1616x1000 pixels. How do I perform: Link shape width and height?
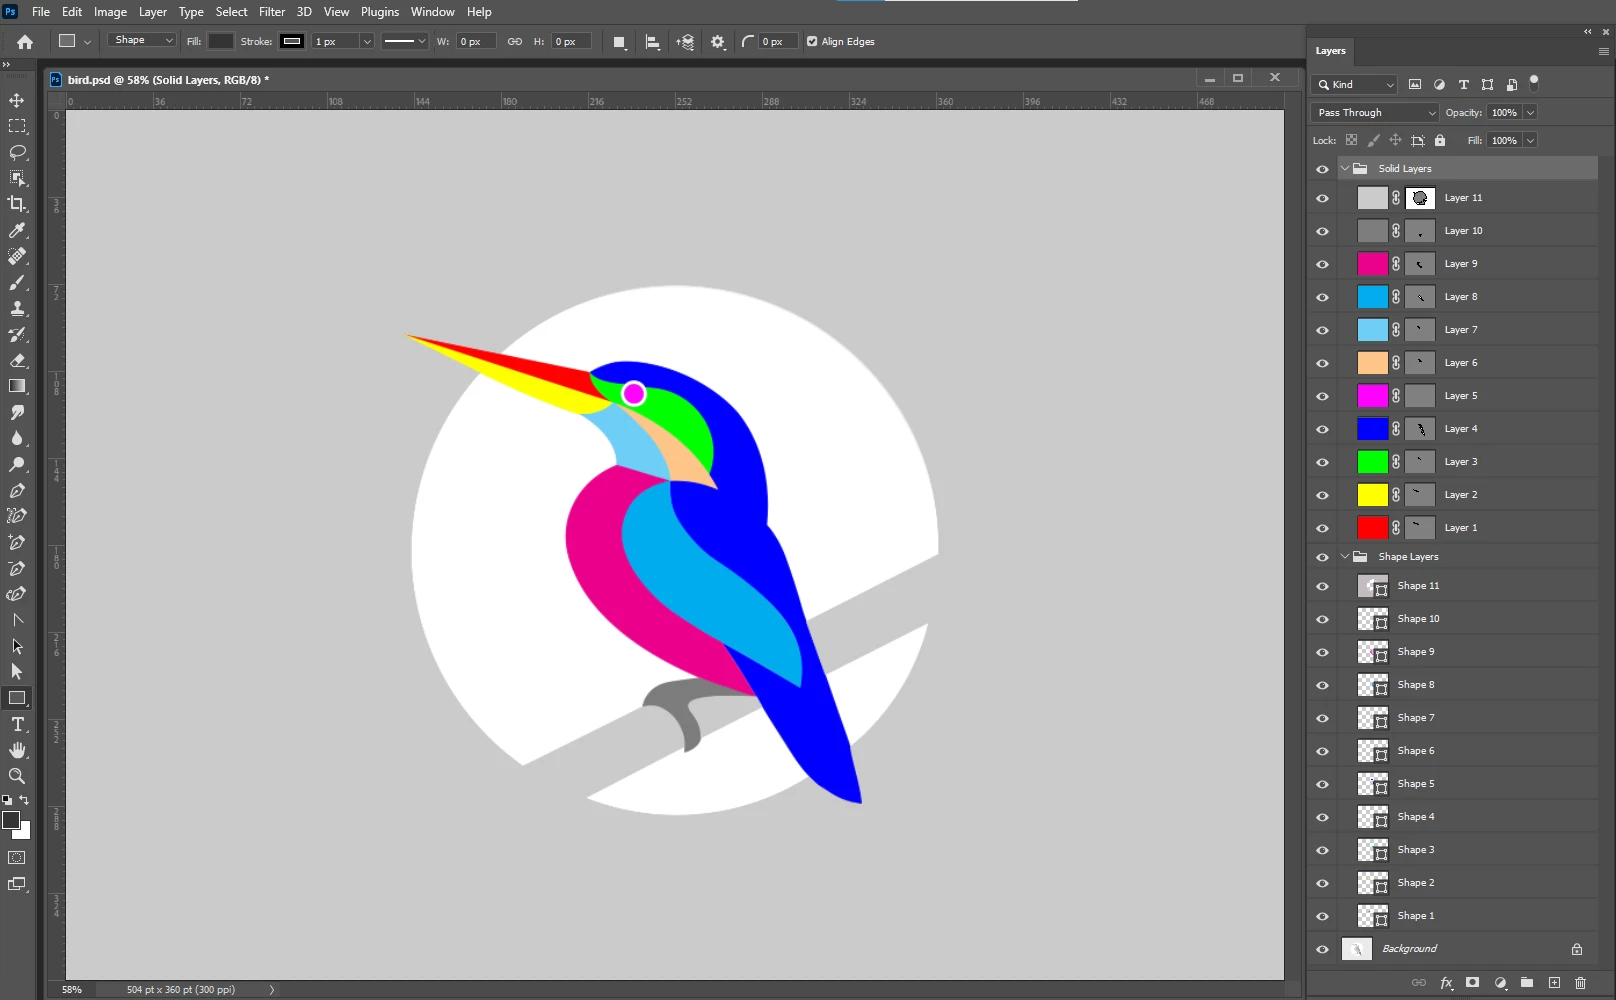[x=514, y=42]
